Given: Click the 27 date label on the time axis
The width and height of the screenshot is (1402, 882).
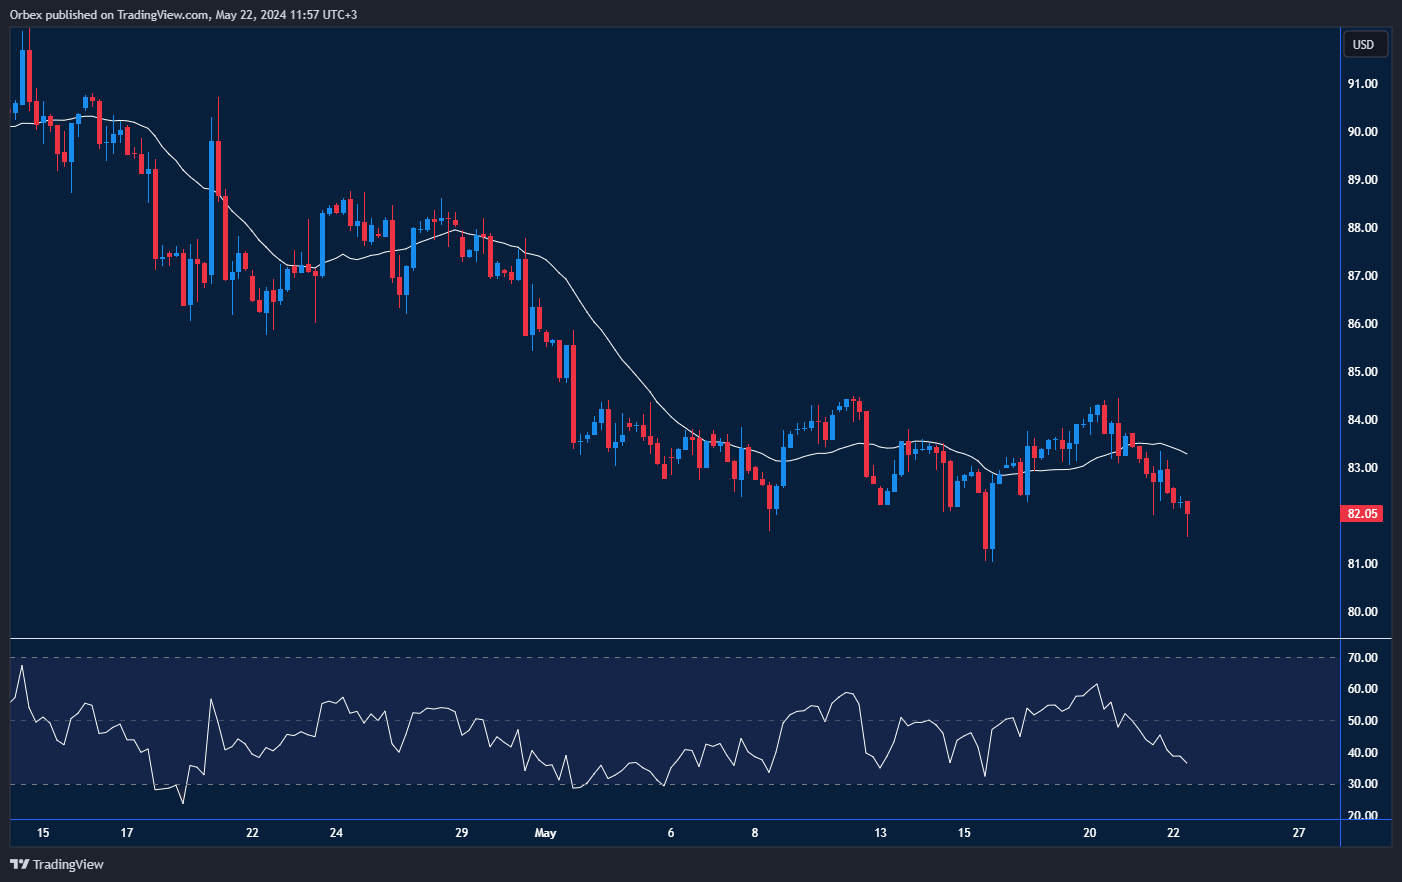Looking at the screenshot, I should 1300,832.
